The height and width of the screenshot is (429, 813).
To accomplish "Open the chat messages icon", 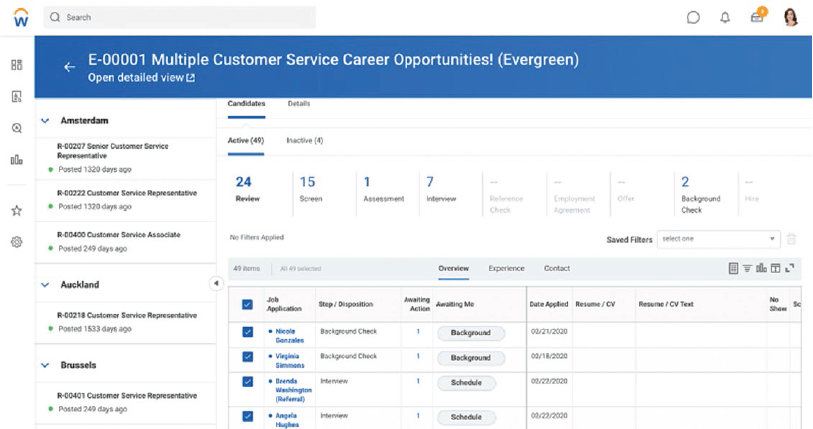I will [693, 18].
